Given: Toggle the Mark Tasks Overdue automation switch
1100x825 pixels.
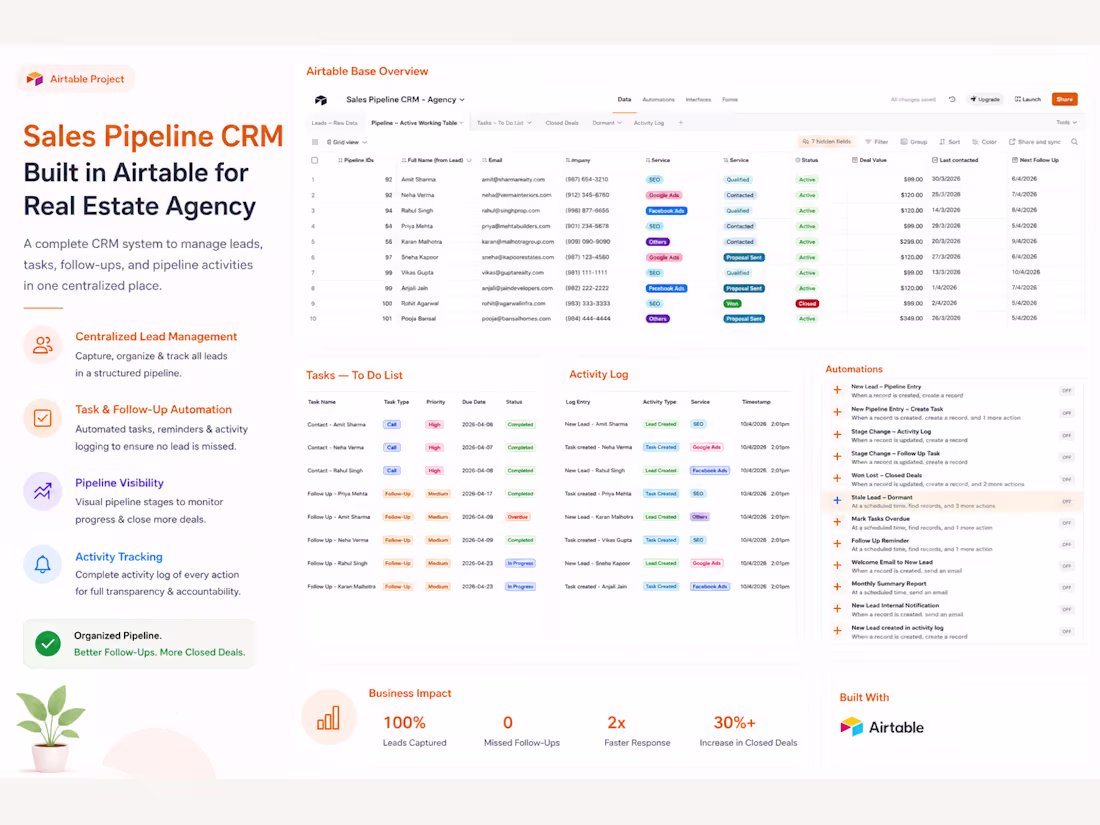Looking at the screenshot, I should click(x=1066, y=523).
